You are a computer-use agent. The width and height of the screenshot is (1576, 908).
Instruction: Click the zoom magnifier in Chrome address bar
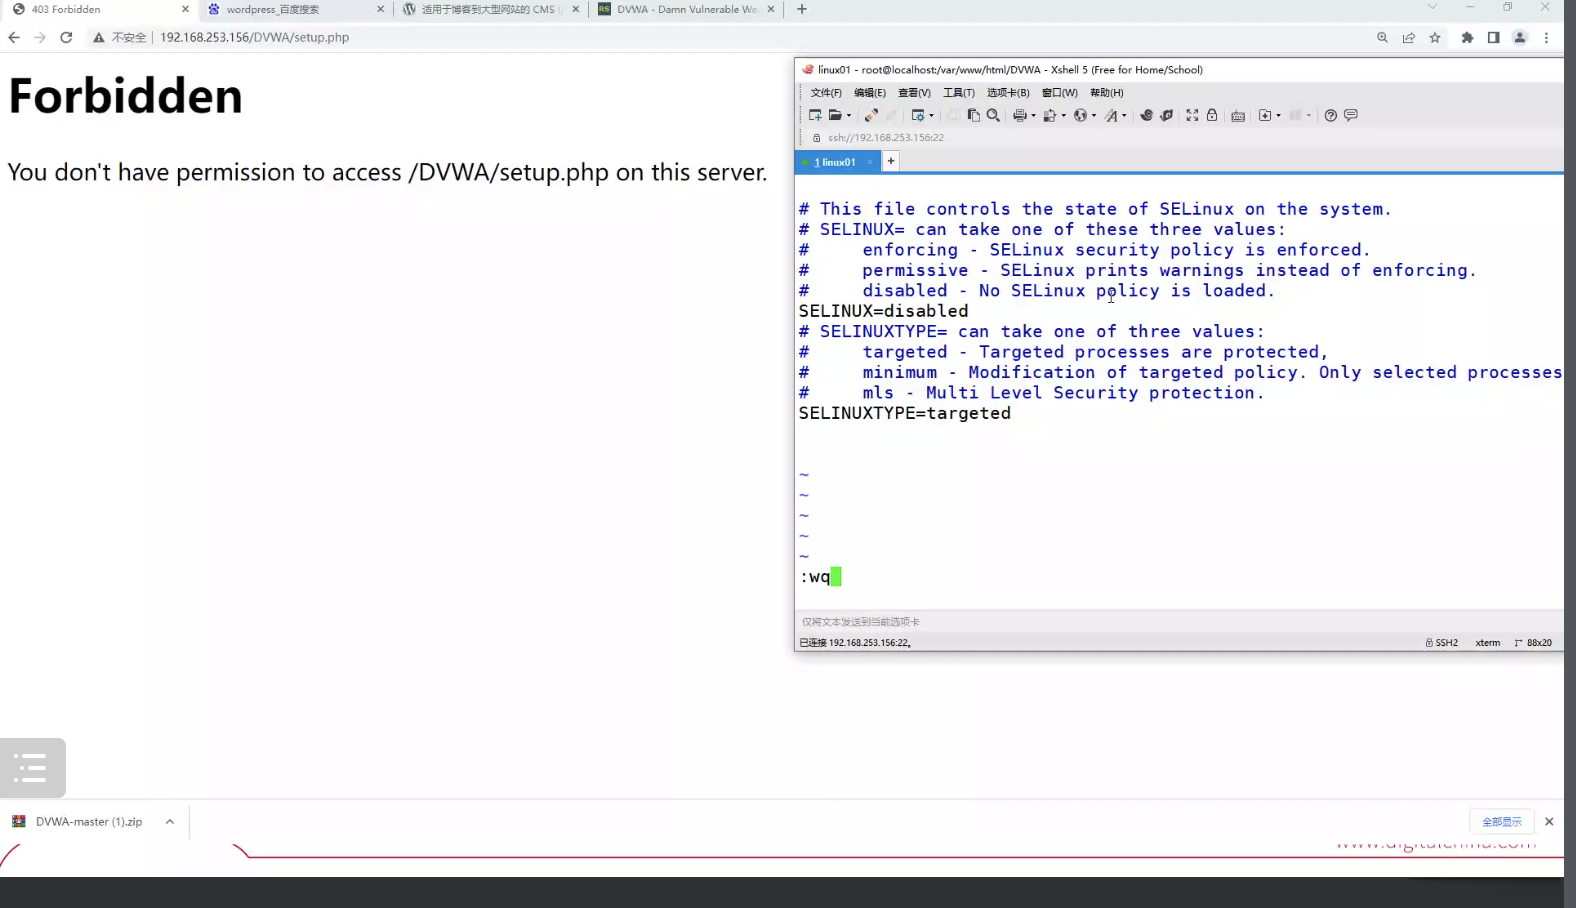(1382, 38)
